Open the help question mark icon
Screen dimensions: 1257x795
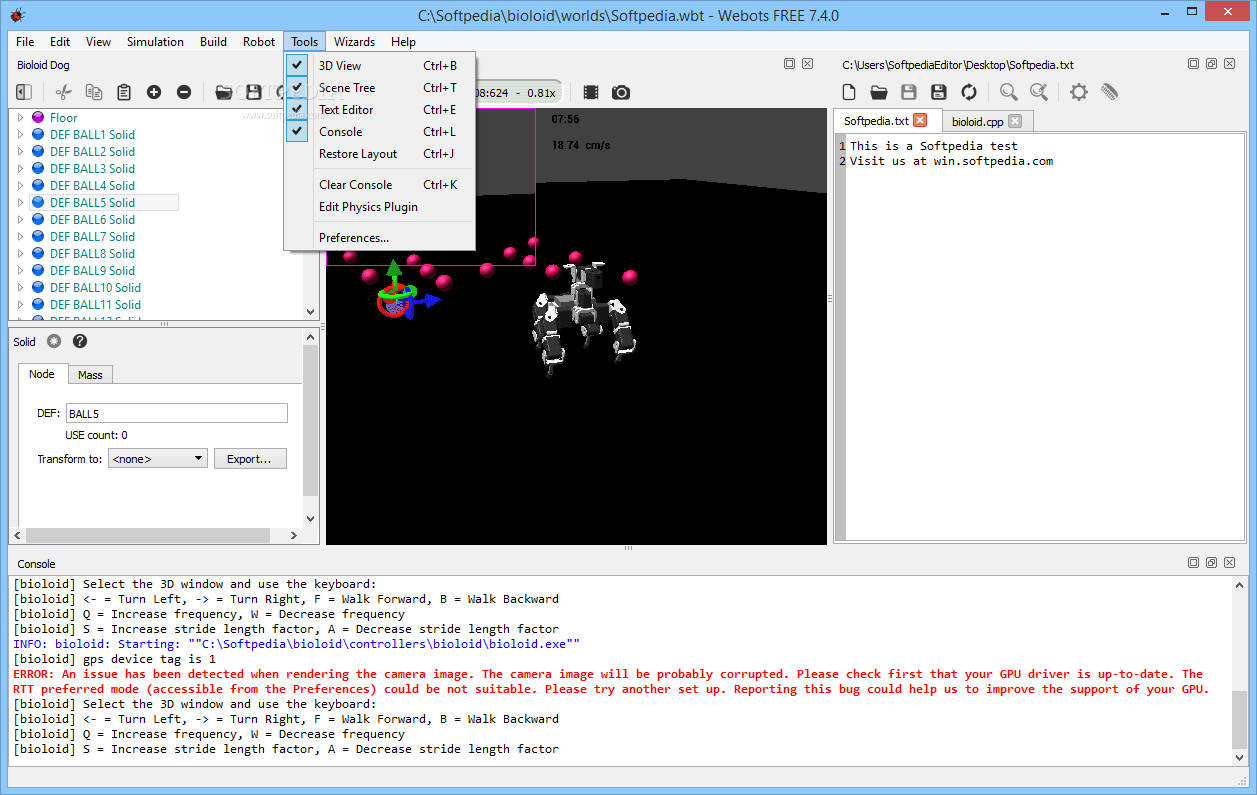tap(80, 341)
